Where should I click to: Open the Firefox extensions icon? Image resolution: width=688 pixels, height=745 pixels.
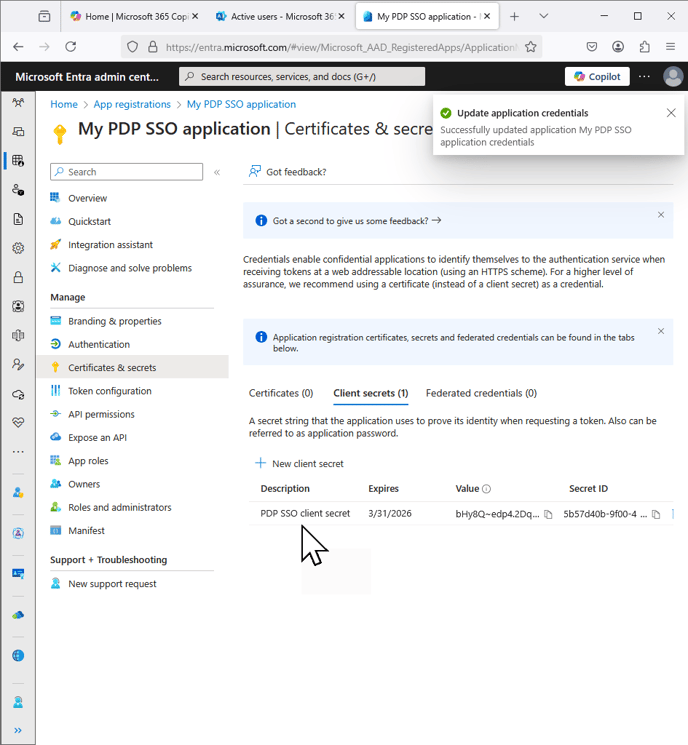(x=644, y=47)
